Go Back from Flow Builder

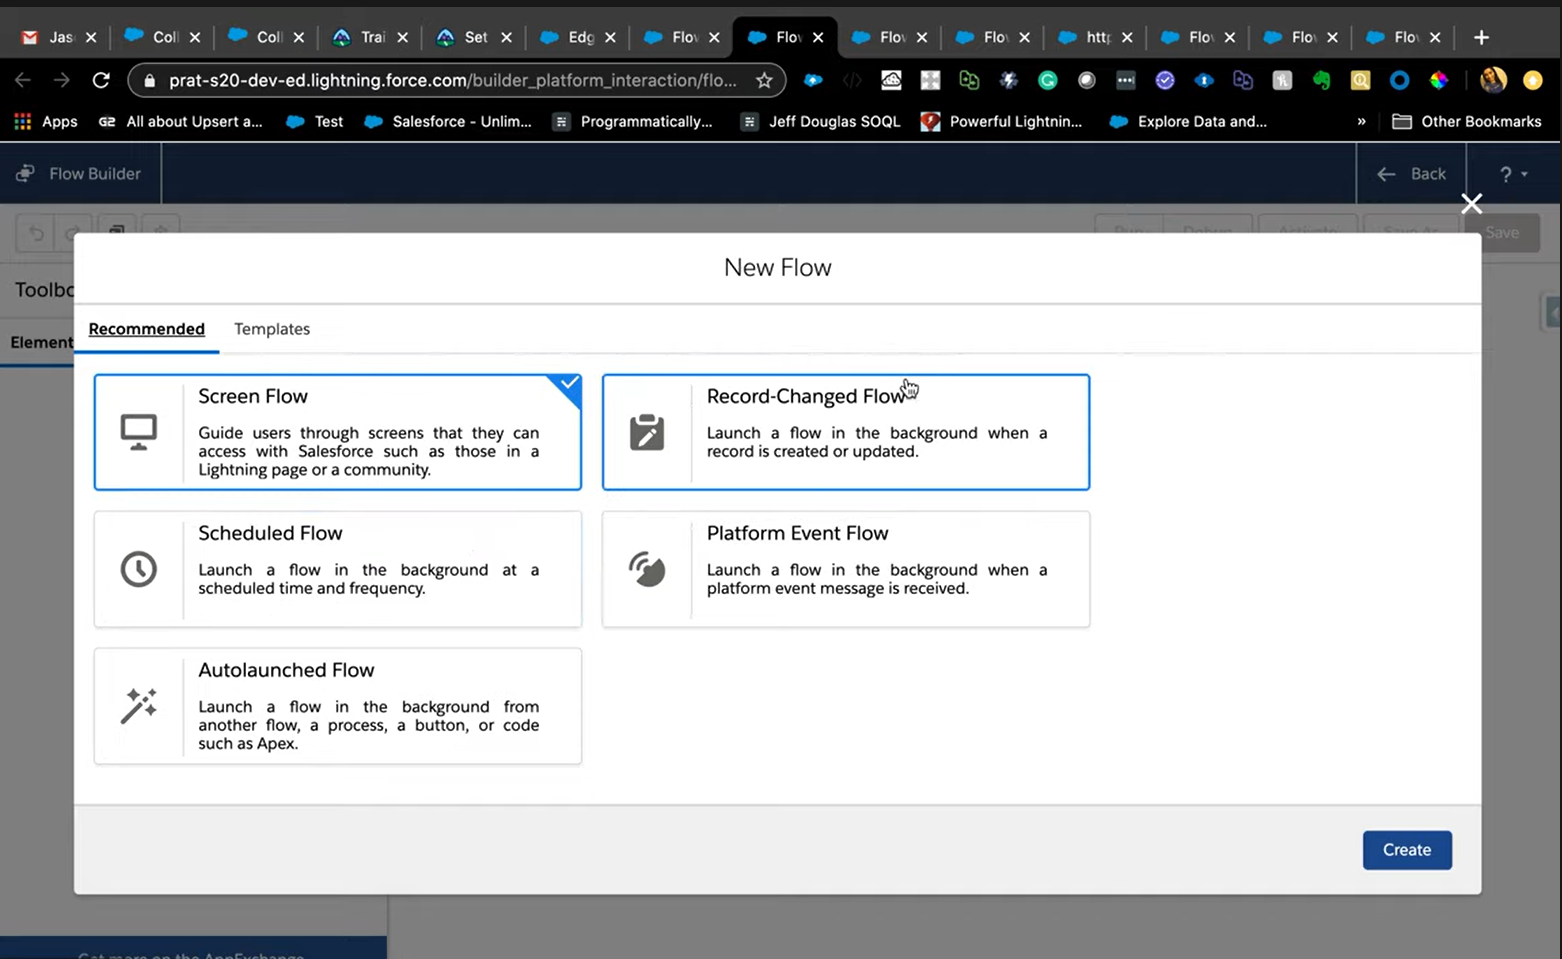pyautogui.click(x=1411, y=174)
